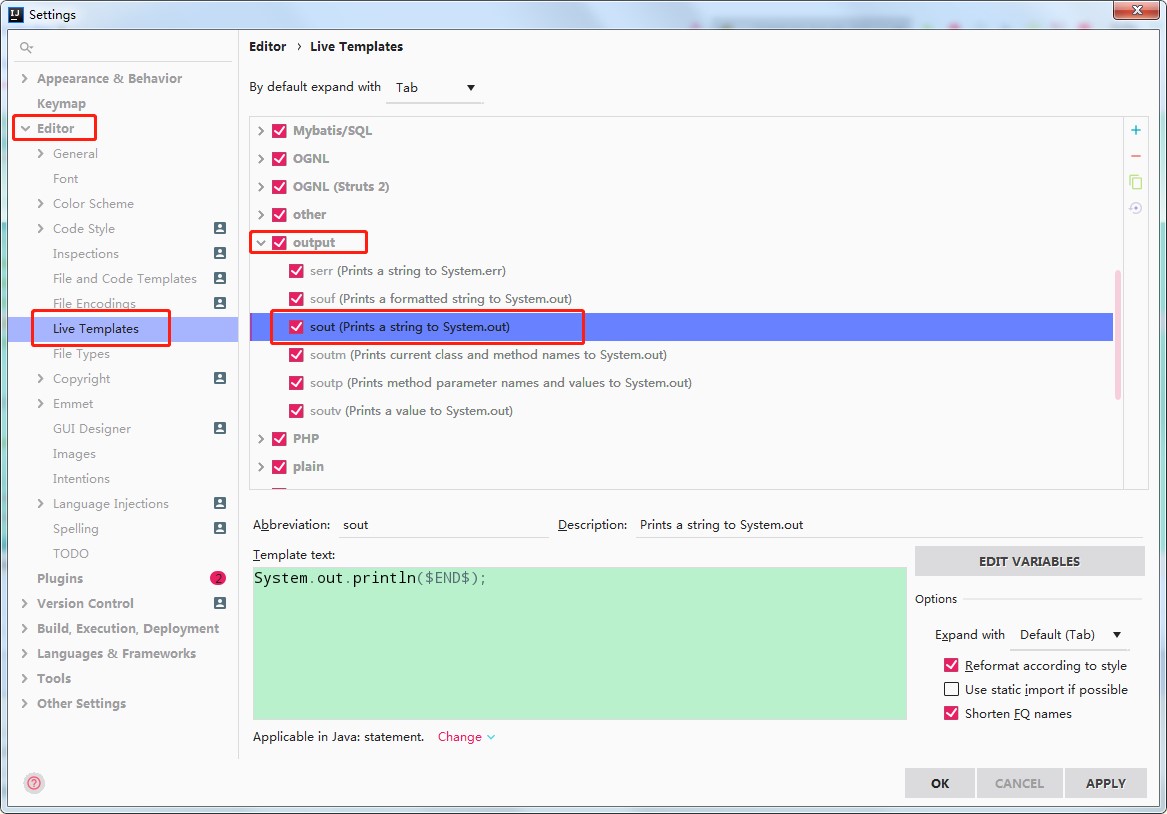Click the restore deleted defaults icon
Viewport: 1167px width, 814px height.
click(x=1136, y=208)
